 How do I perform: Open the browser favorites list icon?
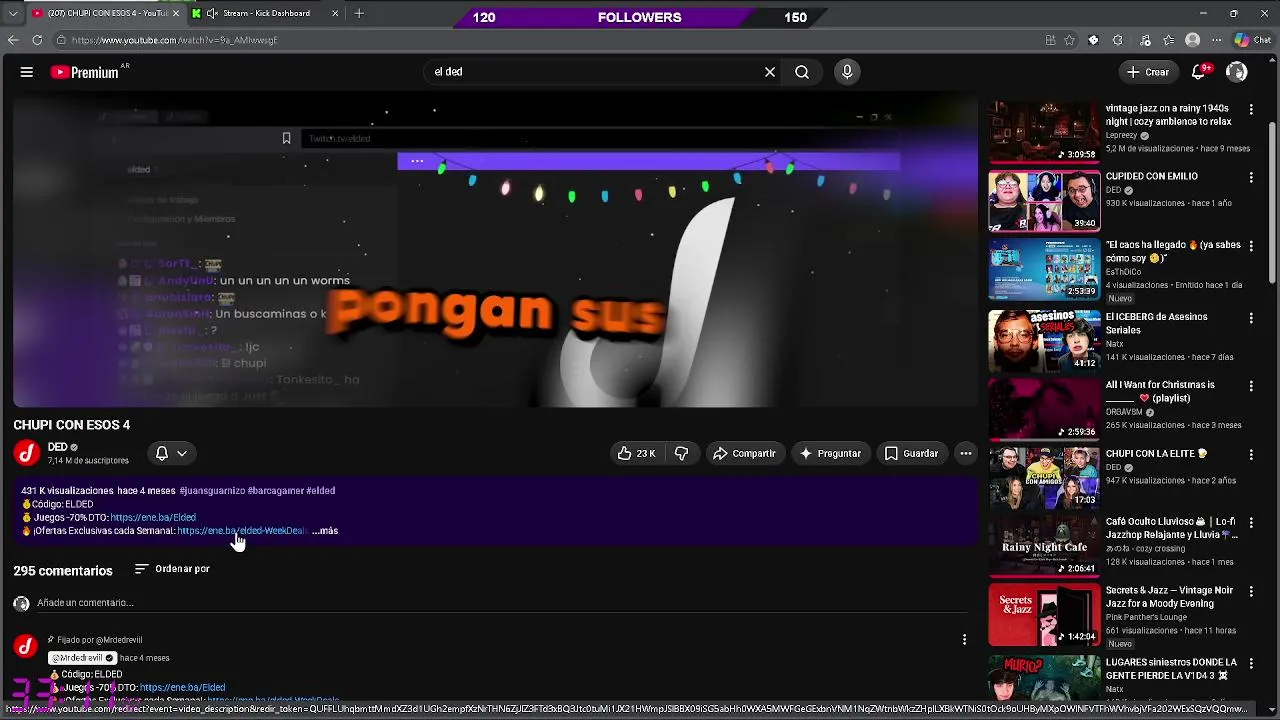1168,40
